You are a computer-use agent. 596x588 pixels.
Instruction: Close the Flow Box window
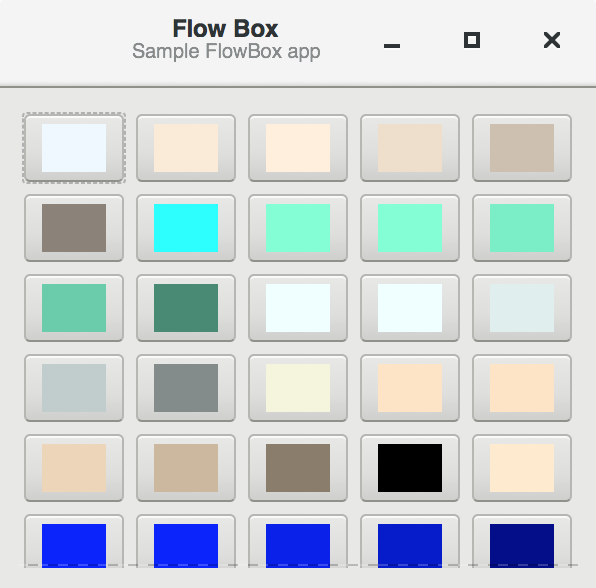tap(552, 40)
